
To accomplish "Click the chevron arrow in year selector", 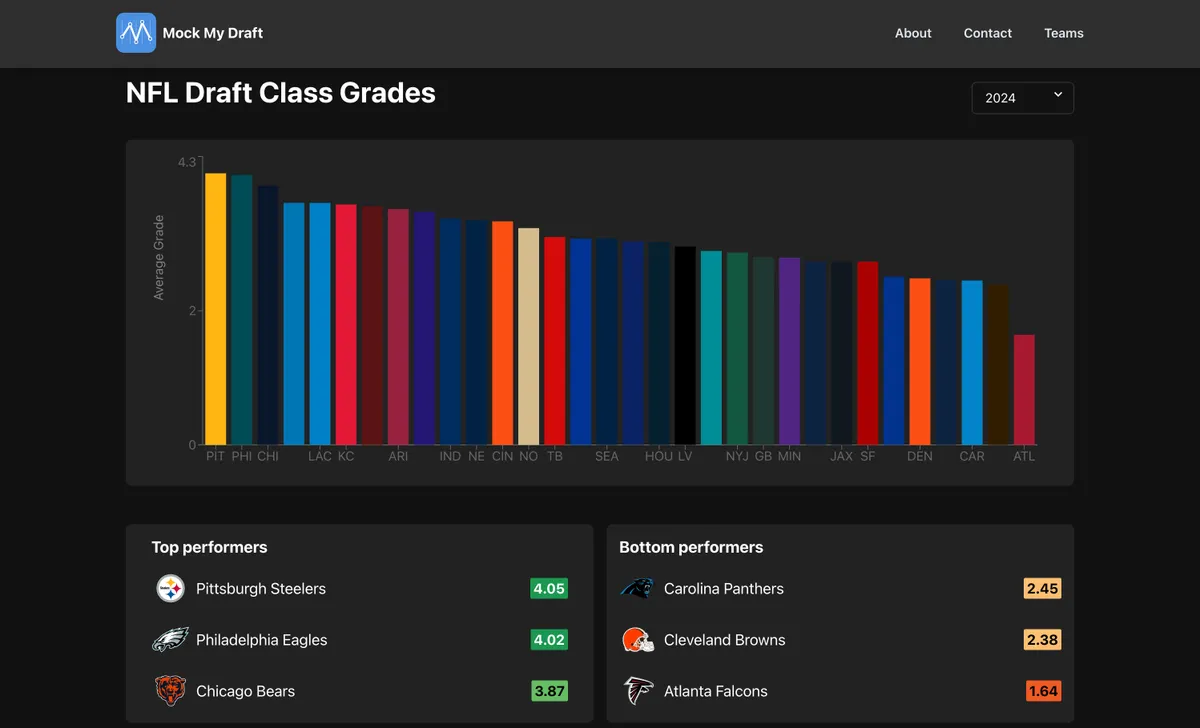I will [x=1058, y=95].
